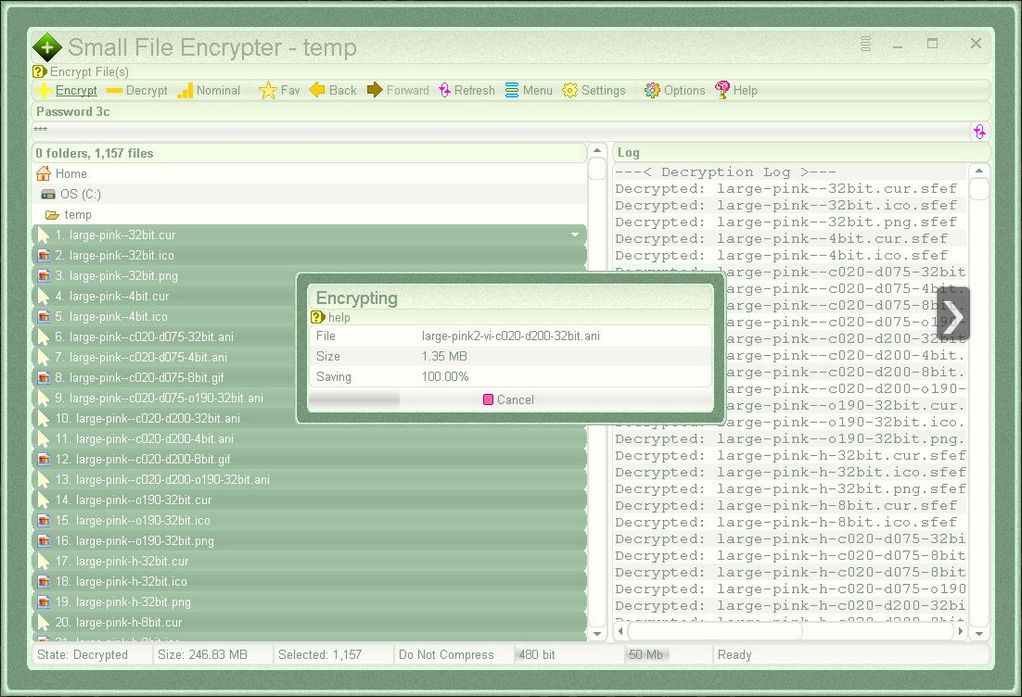Click the 50 Mb status slider
This screenshot has height=697, width=1022.
(666, 655)
